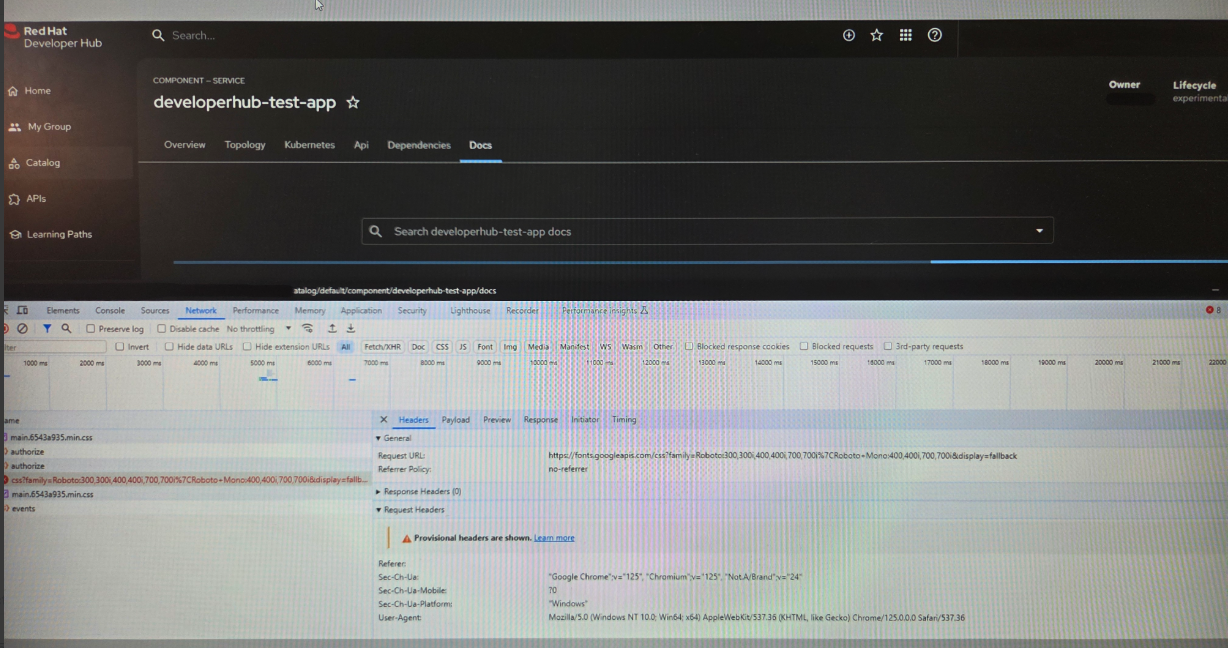Switch to the Kubernetes tab
Image resolution: width=1228 pixels, height=648 pixels.
pos(310,145)
